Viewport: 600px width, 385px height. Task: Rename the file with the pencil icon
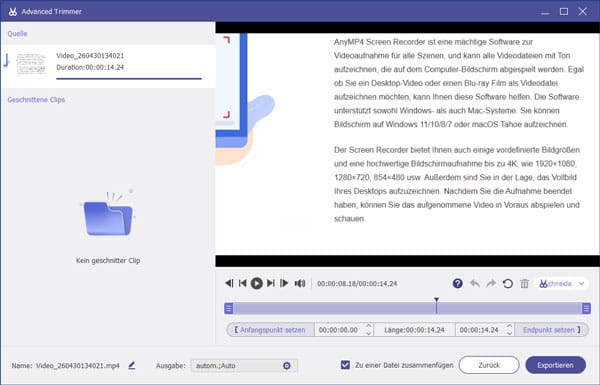pos(132,365)
